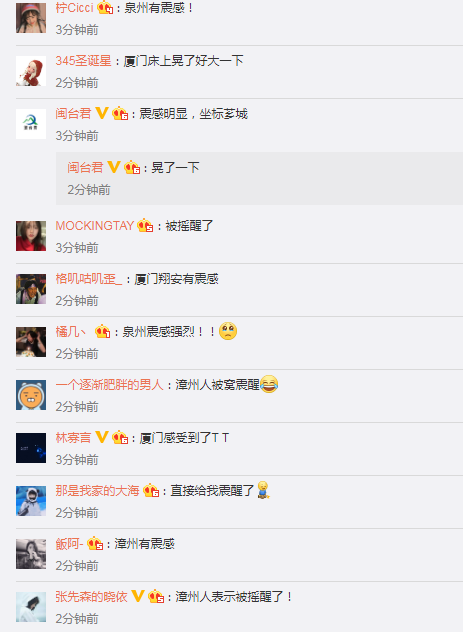Screen dimensions: 463x632
Task: Open 格叽咕叽歪_ username link
Action: click(89, 279)
